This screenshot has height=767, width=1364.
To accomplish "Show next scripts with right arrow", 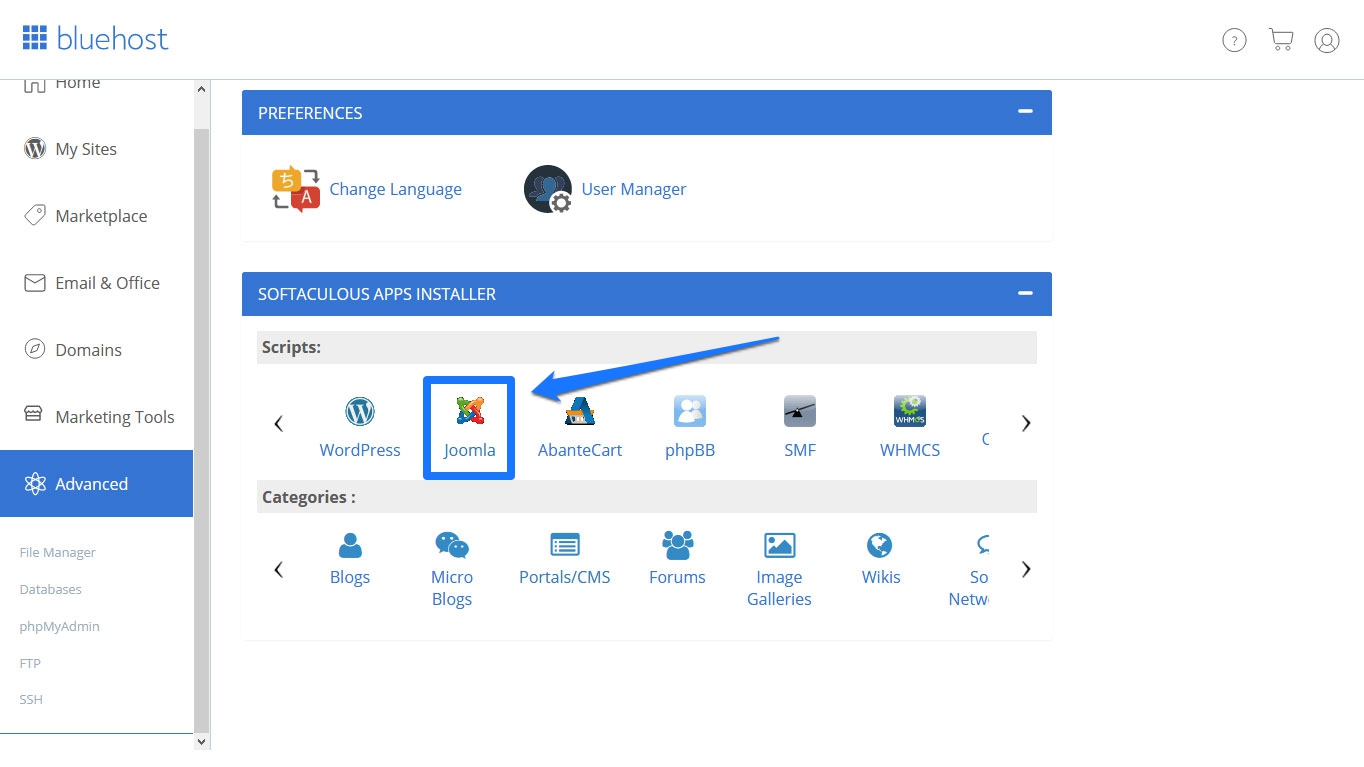I will coord(1026,423).
